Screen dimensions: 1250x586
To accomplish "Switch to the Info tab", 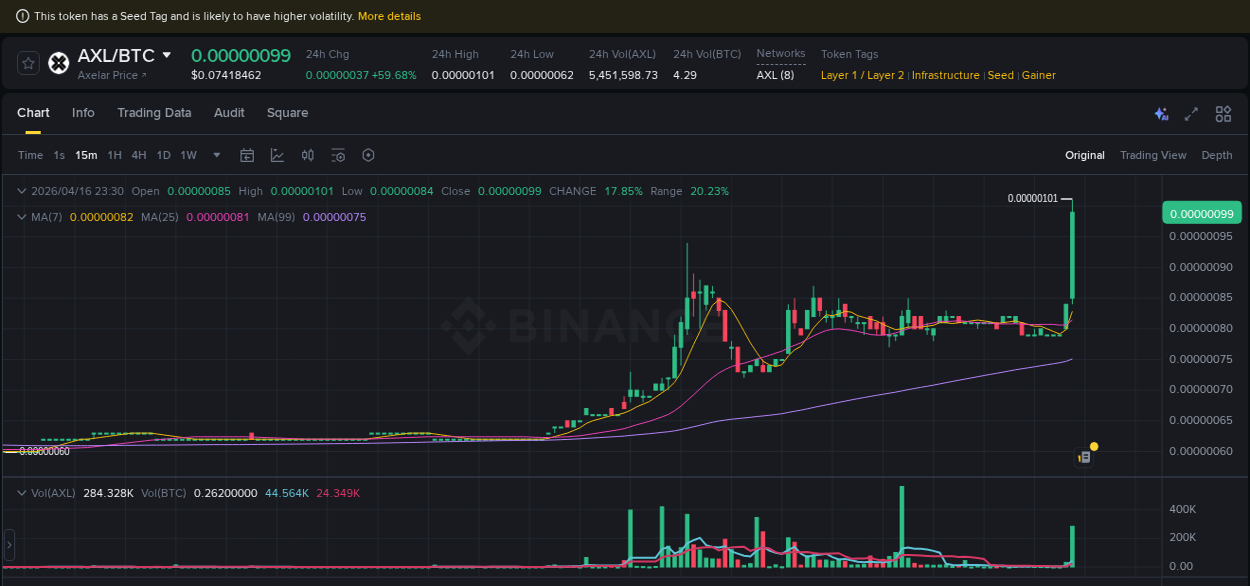I will point(83,113).
